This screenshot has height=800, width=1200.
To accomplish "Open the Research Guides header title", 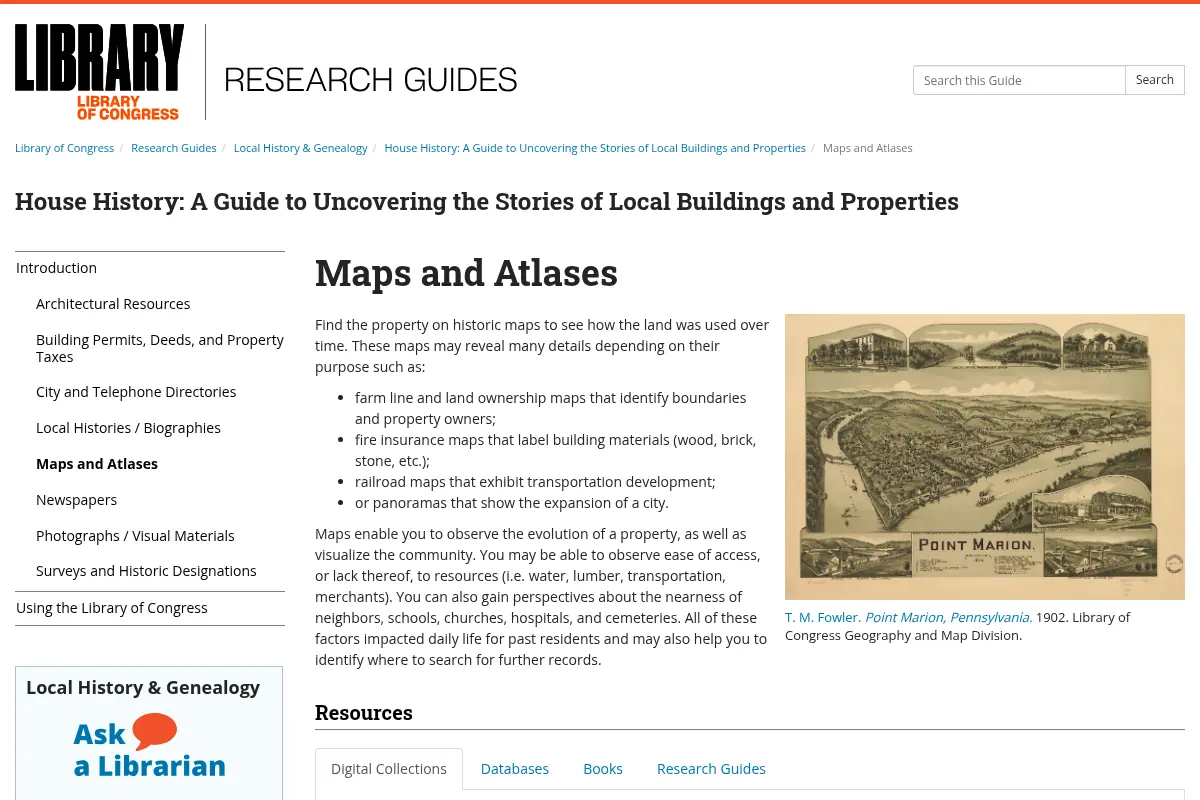I will pos(371,80).
